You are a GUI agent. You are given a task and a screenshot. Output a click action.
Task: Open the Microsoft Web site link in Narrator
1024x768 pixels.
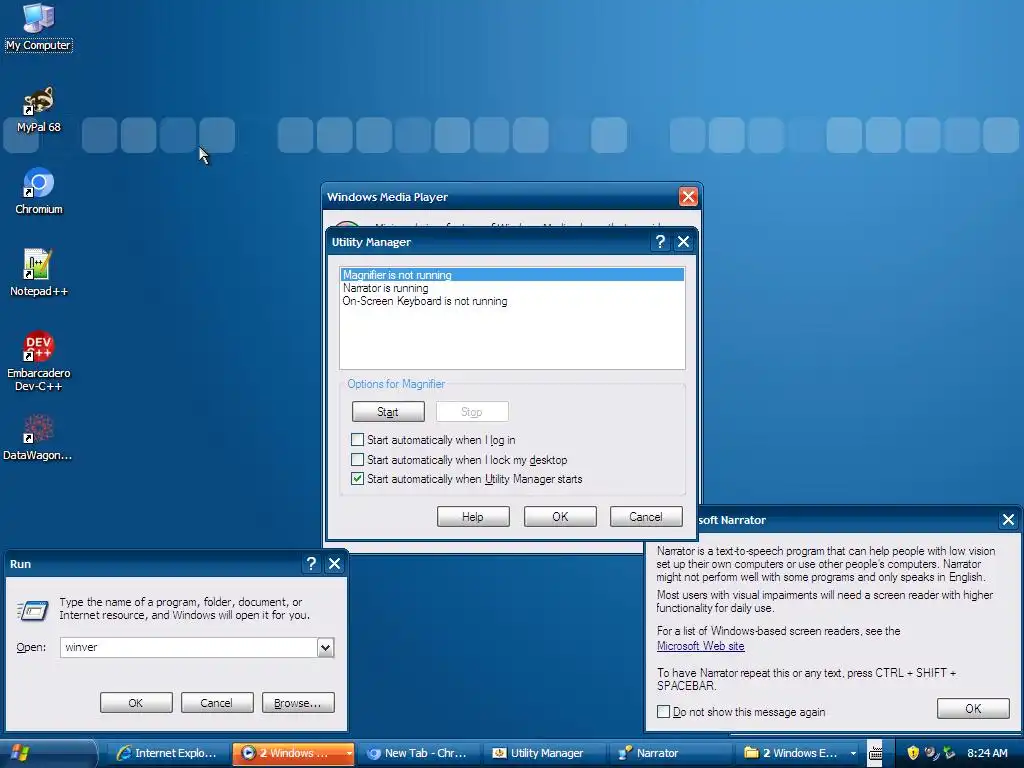pyautogui.click(x=700, y=646)
